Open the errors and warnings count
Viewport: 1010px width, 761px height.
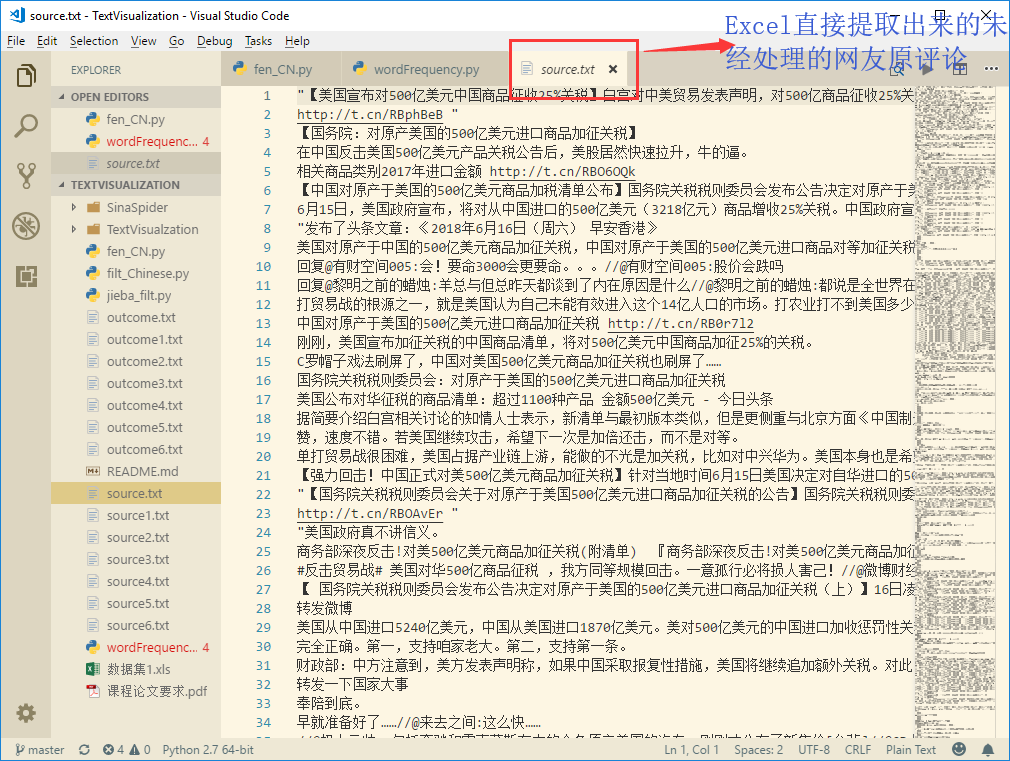pyautogui.click(x=127, y=749)
